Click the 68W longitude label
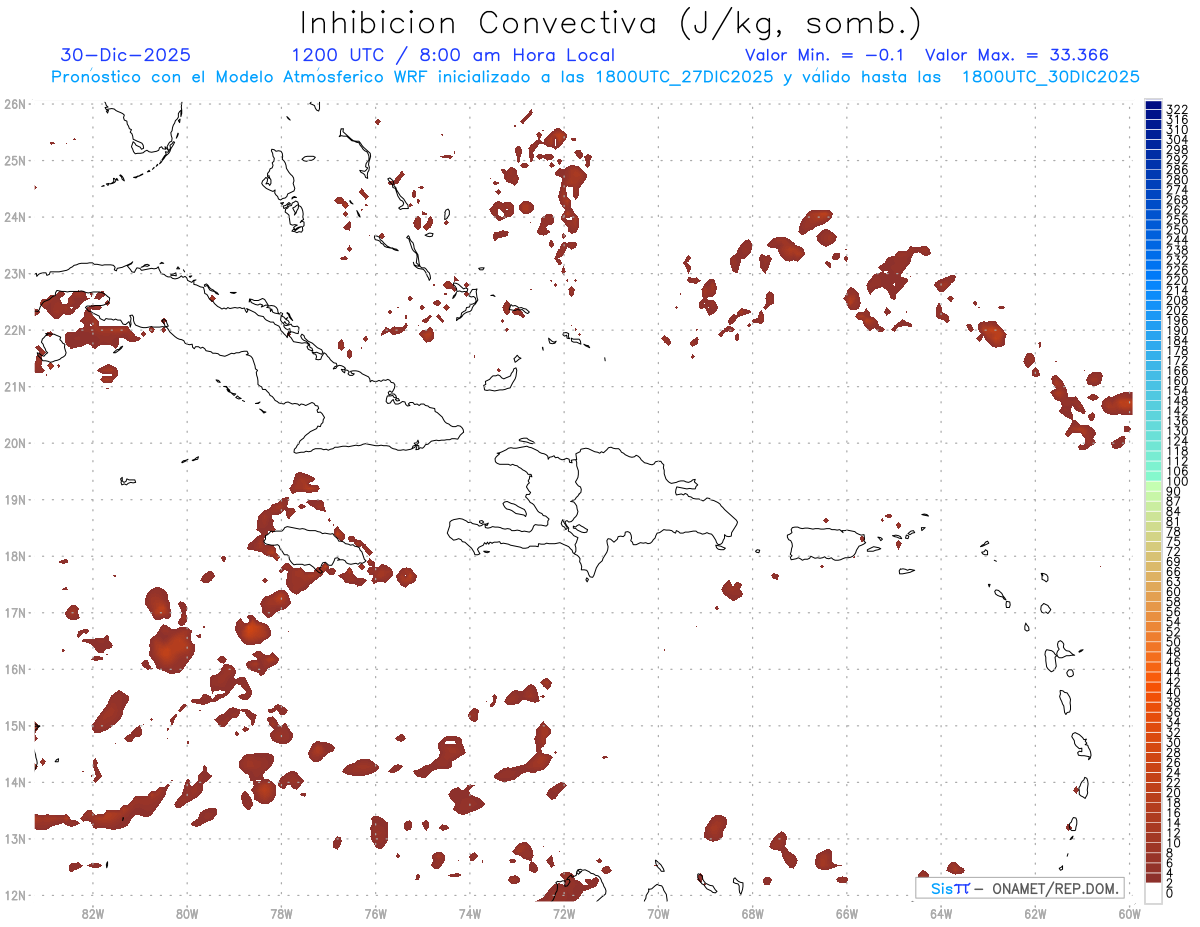Screen dimensions: 1200x927 click(x=753, y=913)
